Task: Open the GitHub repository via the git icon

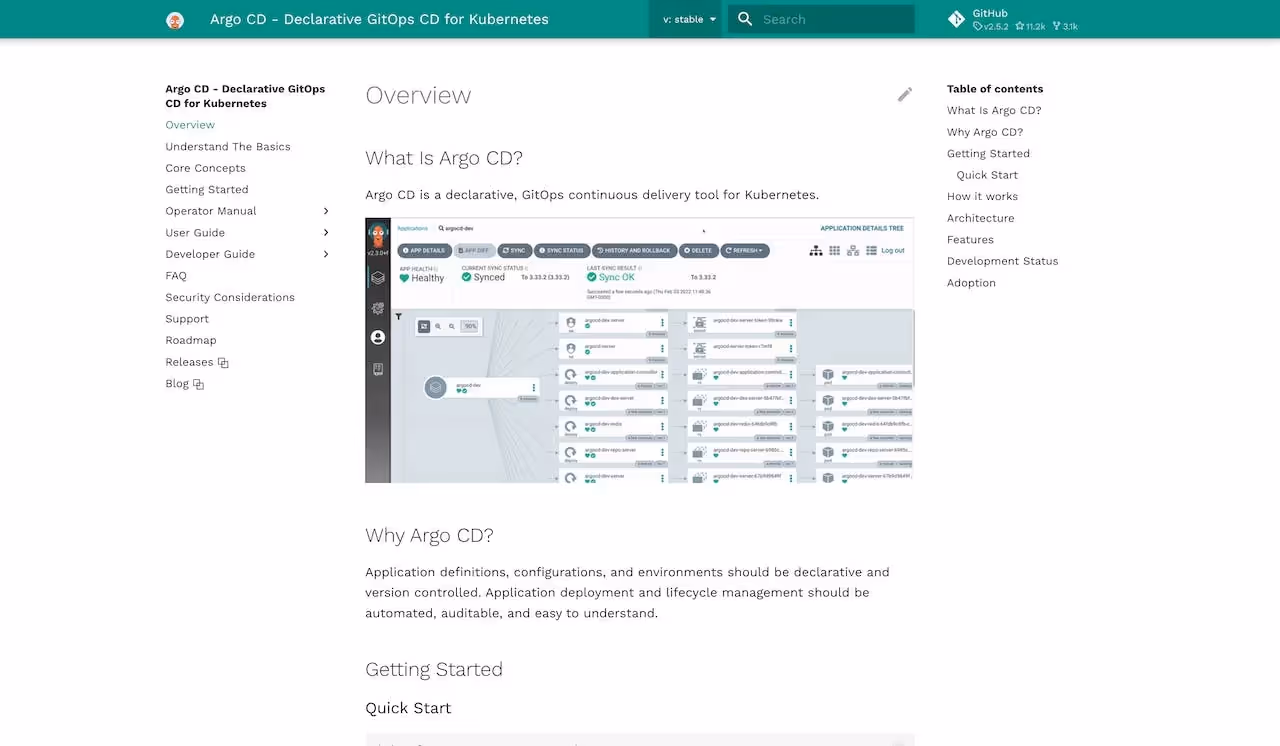Action: click(x=955, y=19)
